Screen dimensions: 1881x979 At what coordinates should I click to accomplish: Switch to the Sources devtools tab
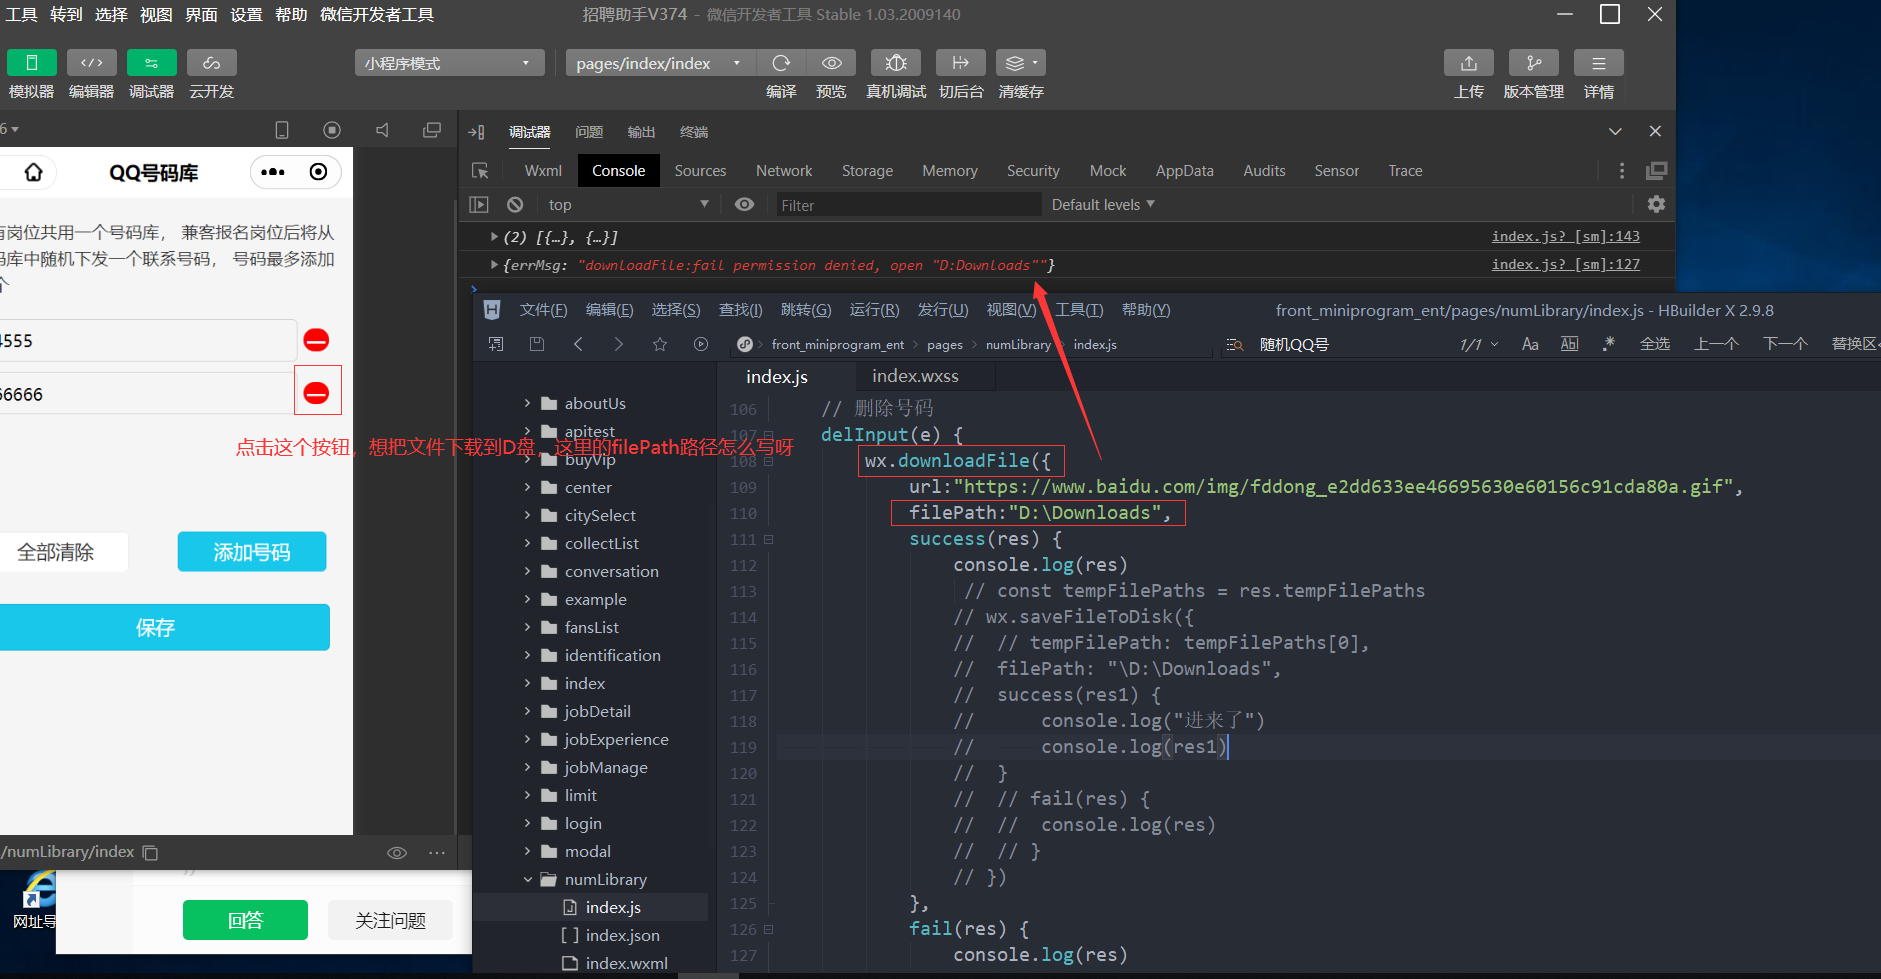click(x=700, y=171)
